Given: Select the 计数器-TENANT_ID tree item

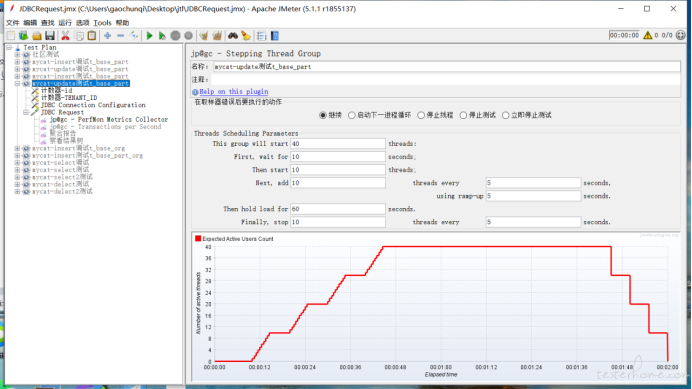Looking at the screenshot, I should click(69, 98).
